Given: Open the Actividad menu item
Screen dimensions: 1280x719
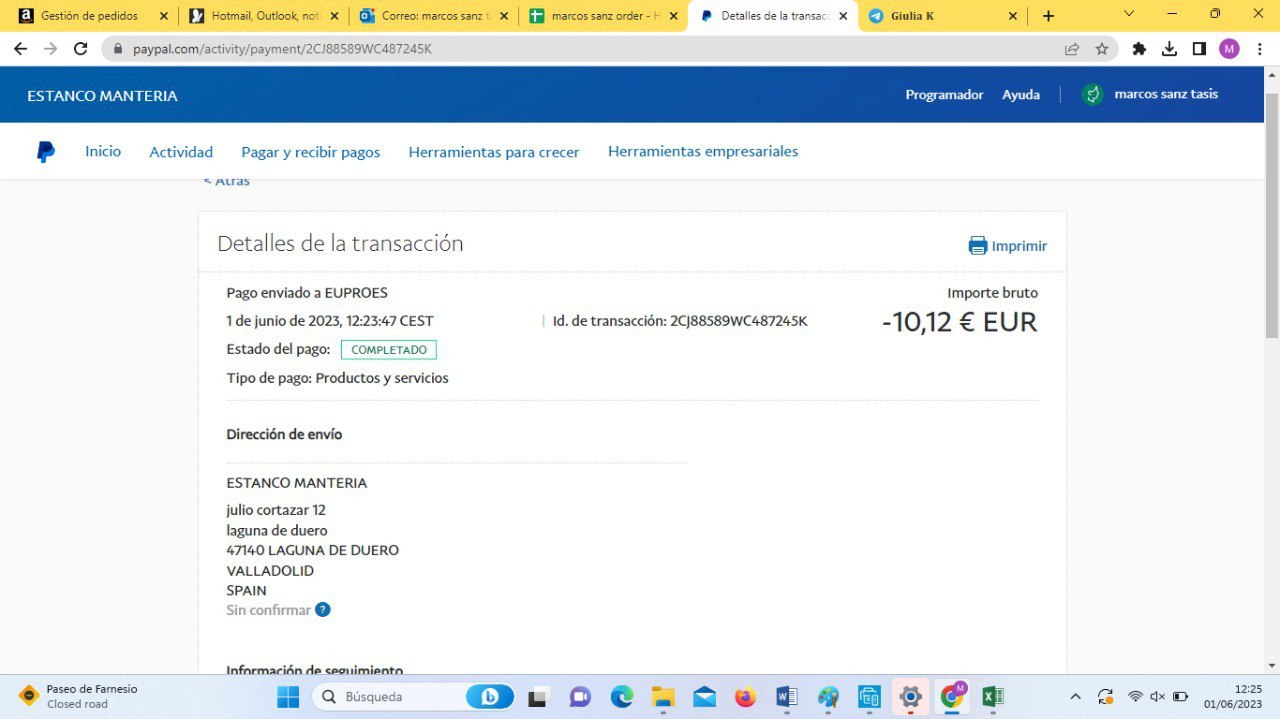Looking at the screenshot, I should tap(181, 152).
